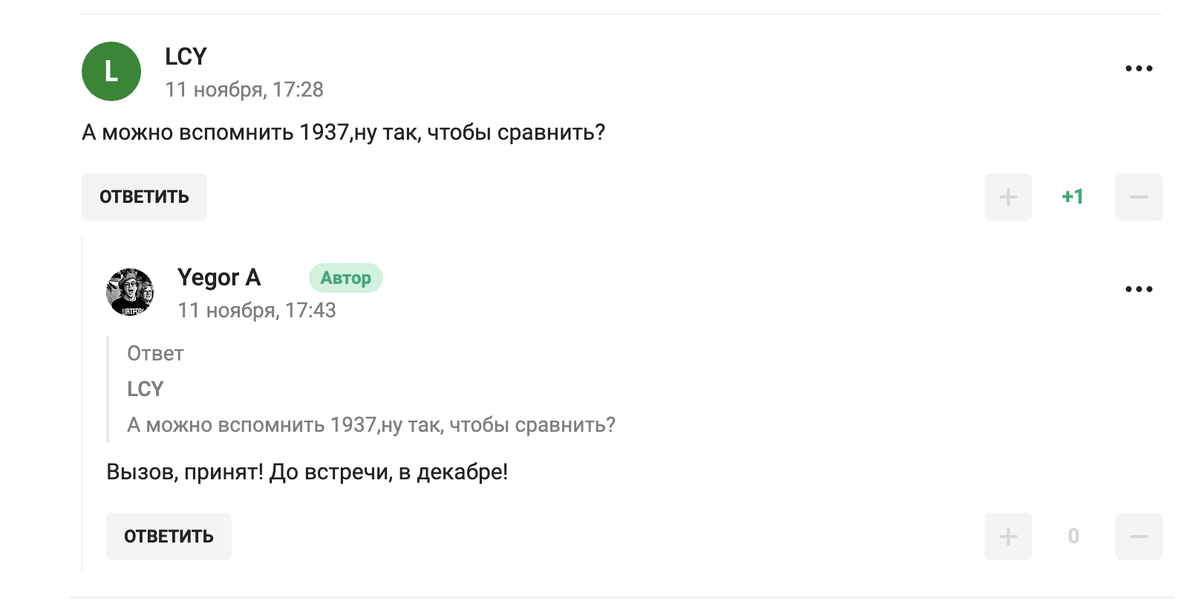This screenshot has height=599, width=1200.
Task: Click ОТВЕТИТЬ under LCY's comment
Action: pyautogui.click(x=144, y=196)
